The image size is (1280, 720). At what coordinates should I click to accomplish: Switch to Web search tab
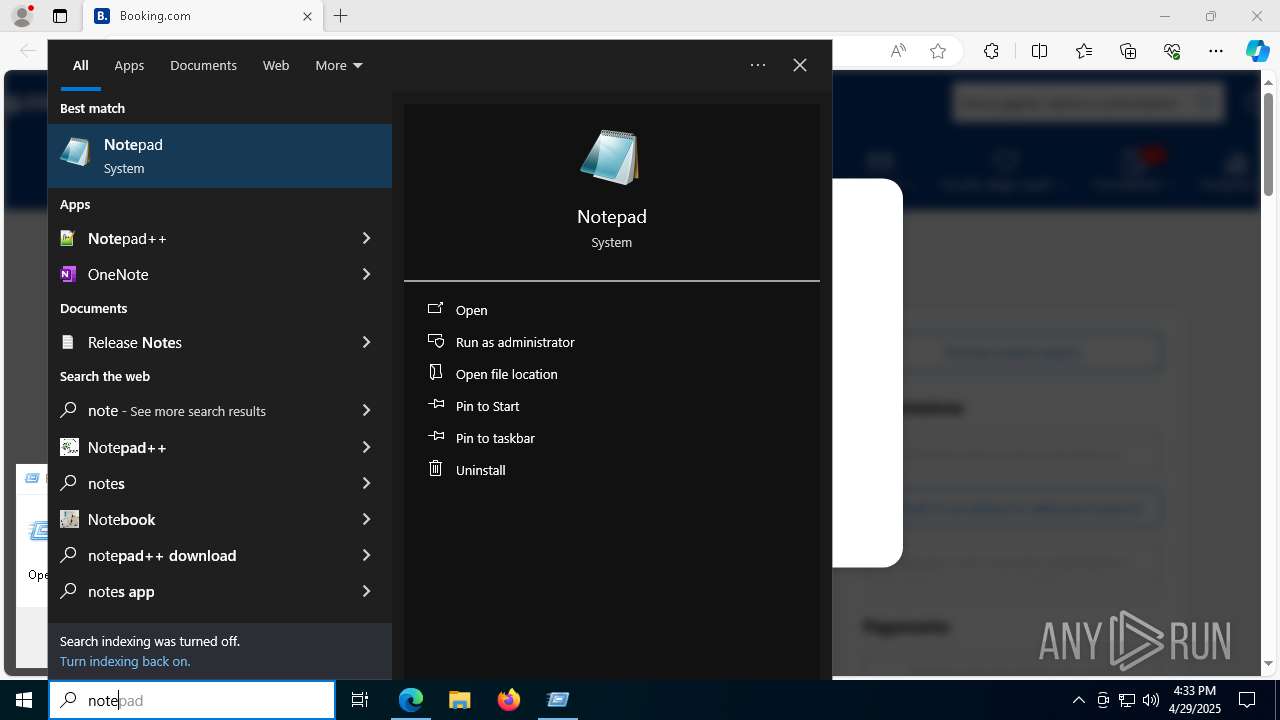(x=276, y=65)
